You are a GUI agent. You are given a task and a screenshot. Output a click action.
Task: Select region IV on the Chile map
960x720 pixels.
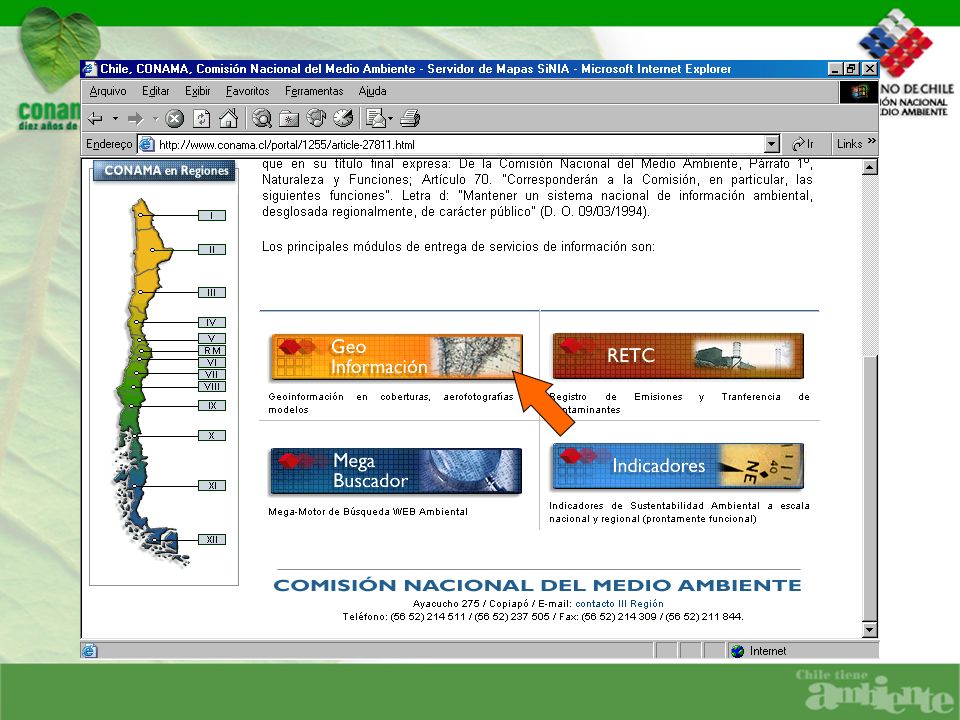[x=212, y=323]
